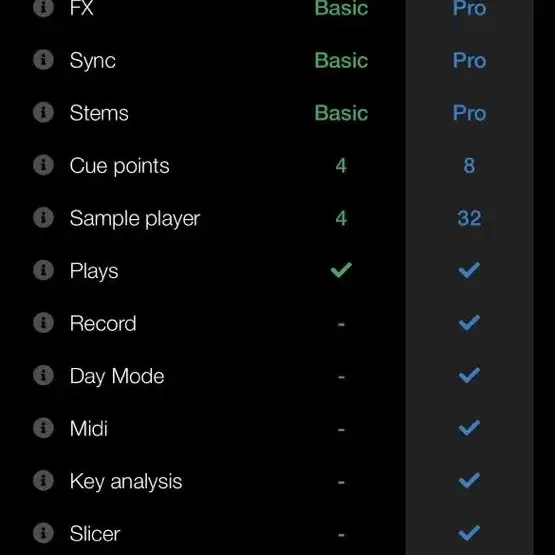Show the Midi info icon details

point(43,428)
